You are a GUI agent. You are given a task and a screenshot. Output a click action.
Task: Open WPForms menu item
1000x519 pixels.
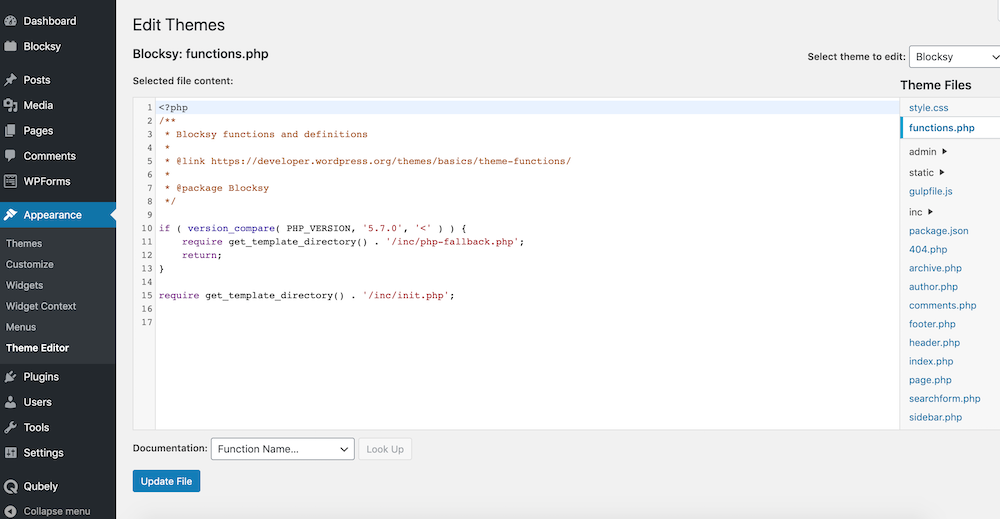pos(47,181)
